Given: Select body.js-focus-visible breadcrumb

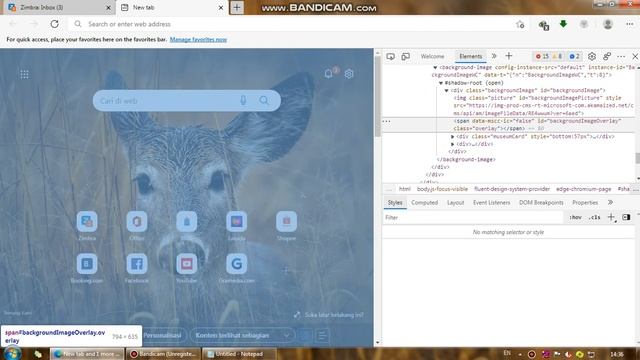Looking at the screenshot, I should coord(442,189).
